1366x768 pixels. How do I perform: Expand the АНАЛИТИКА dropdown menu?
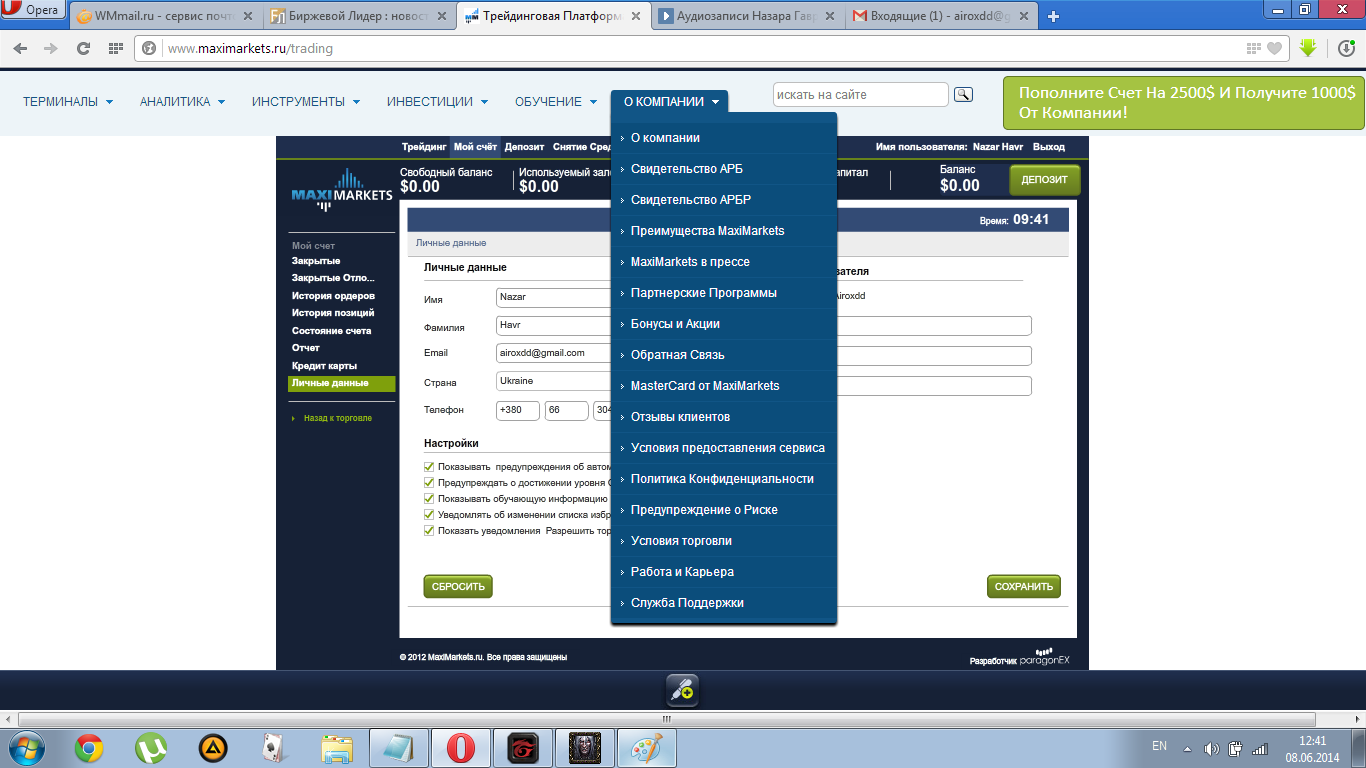(x=183, y=101)
